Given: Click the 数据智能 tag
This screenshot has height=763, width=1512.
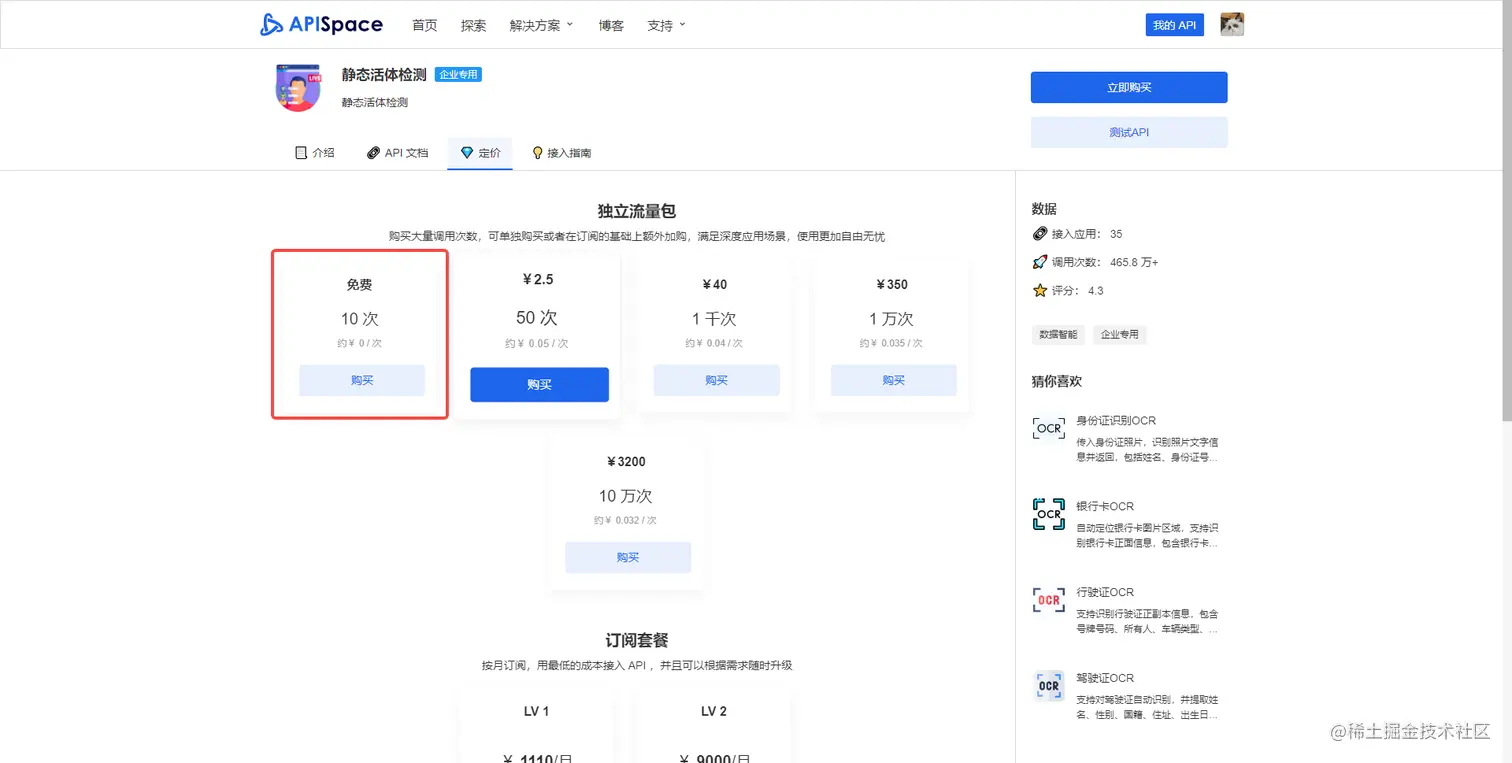Looking at the screenshot, I should tap(1058, 334).
